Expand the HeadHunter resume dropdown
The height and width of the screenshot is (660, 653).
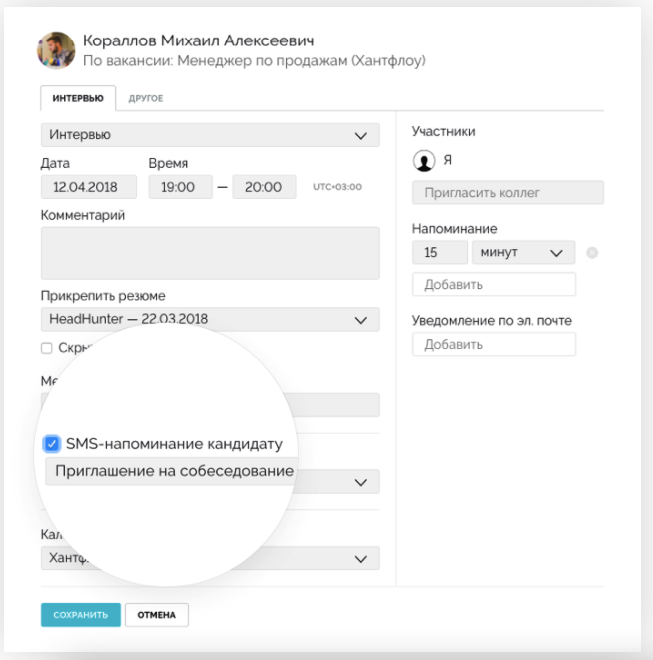210,320
